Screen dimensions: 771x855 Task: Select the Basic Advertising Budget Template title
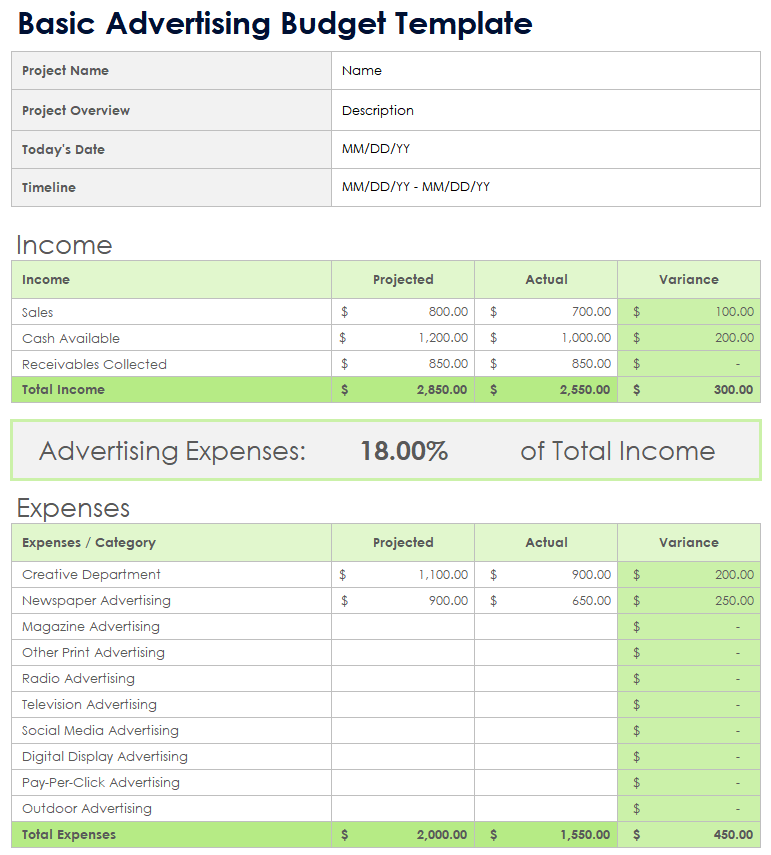coord(275,23)
